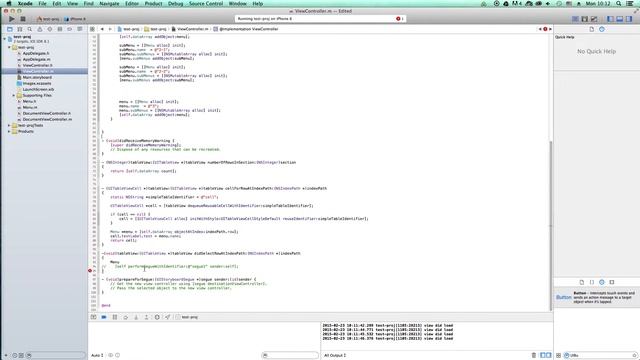This screenshot has width=640, height=360.
Task: Hide the debug area with leftmost bar button
Action: [93, 317]
